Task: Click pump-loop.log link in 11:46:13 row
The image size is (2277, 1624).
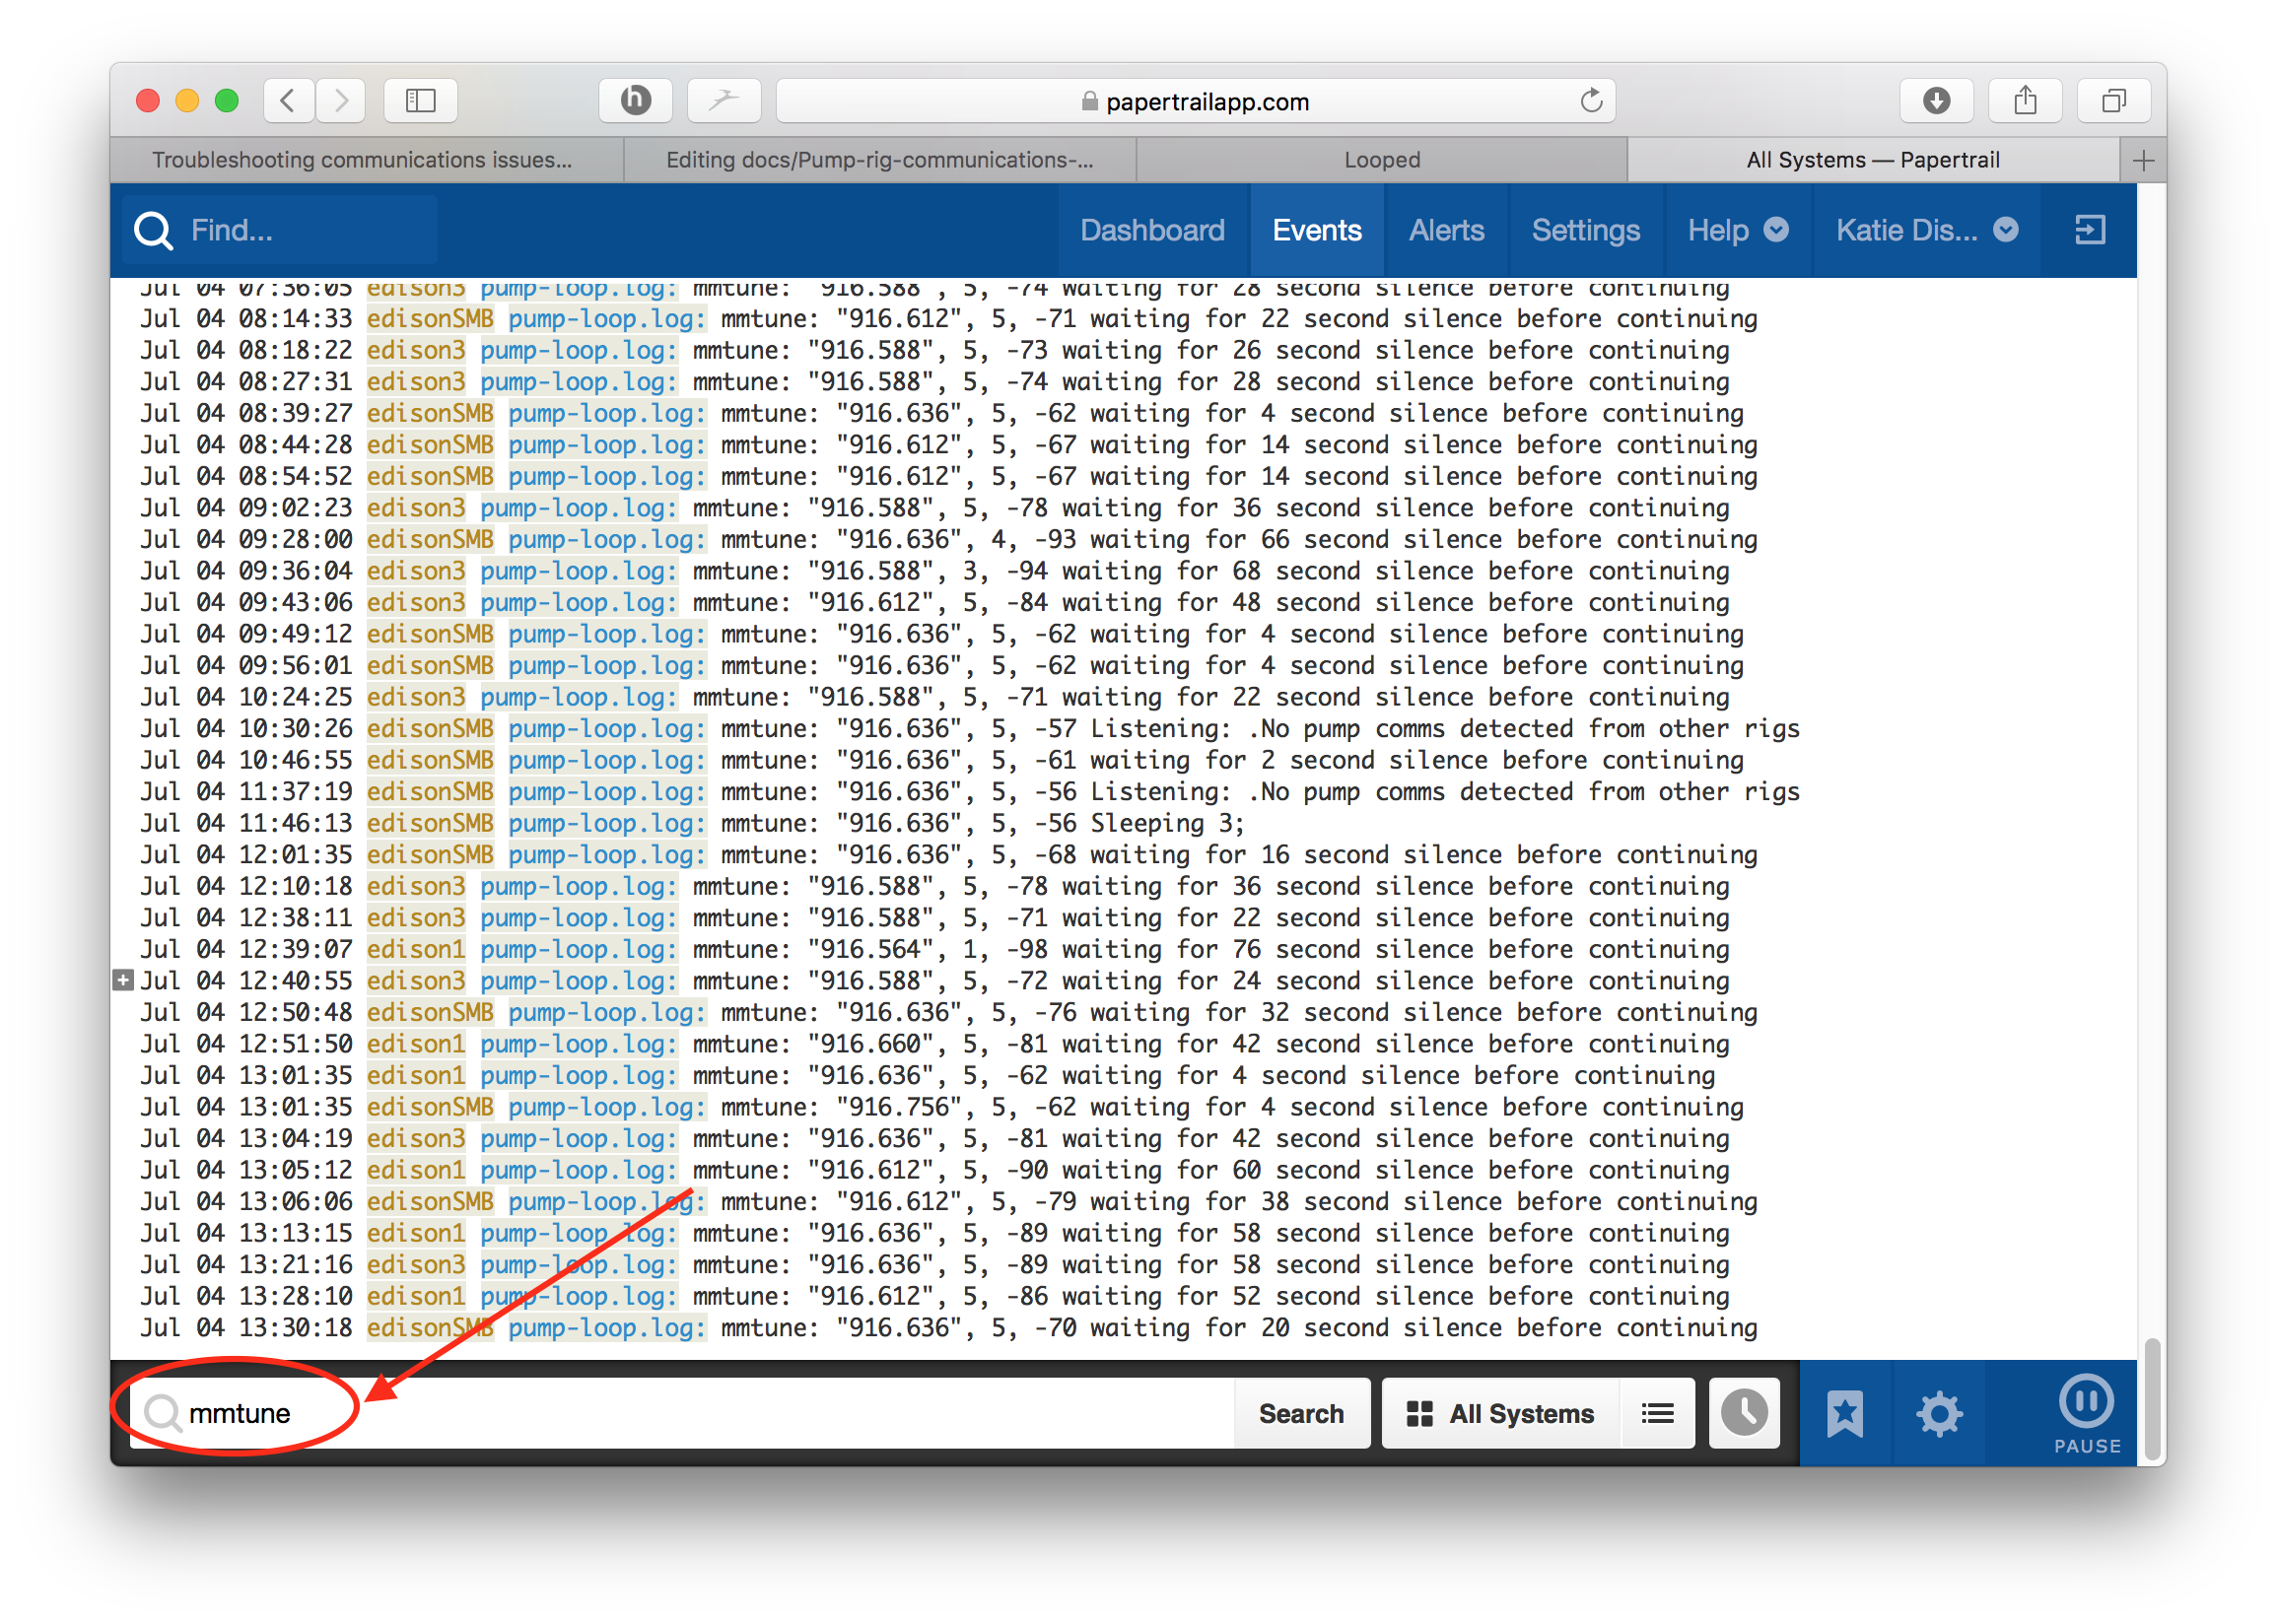Action: pyautogui.click(x=607, y=823)
